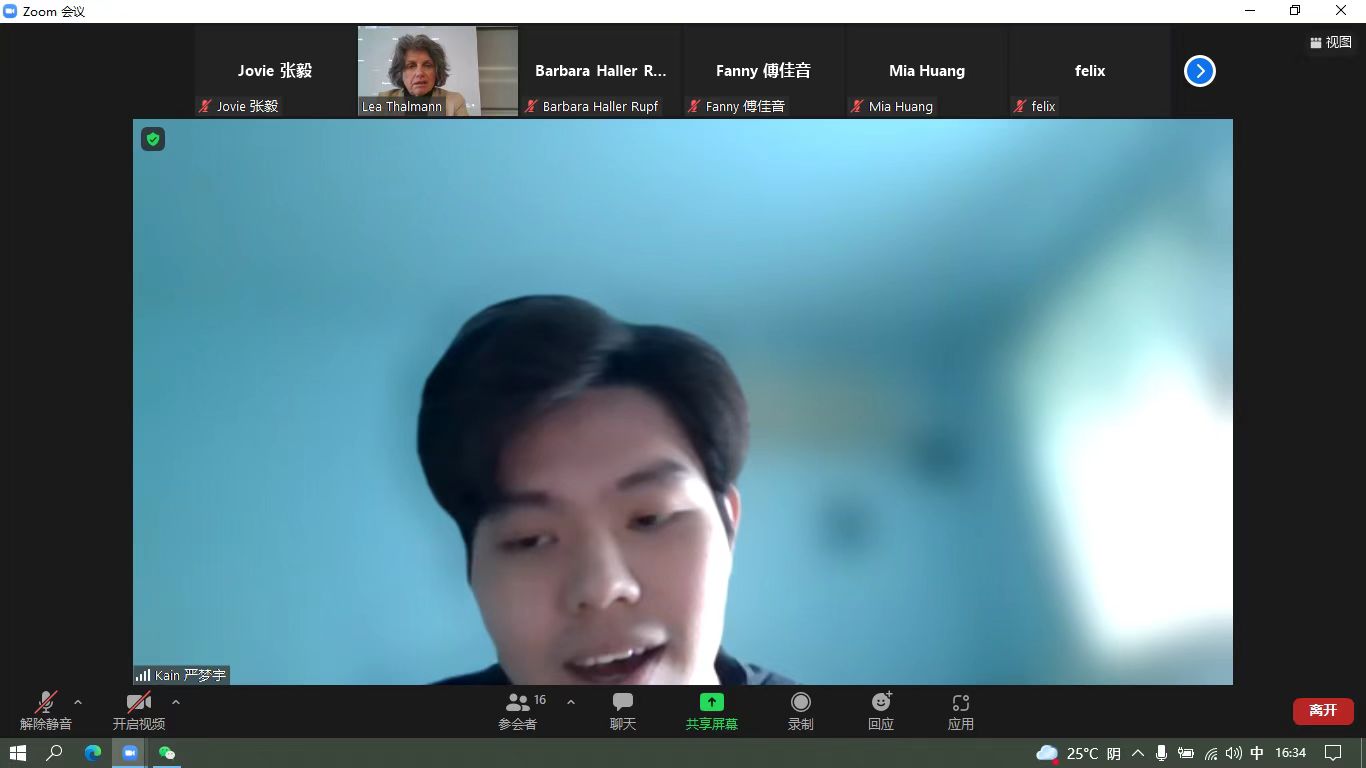Viewport: 1366px width, 768px height.
Task: Expand audio options arrow beside 解除静音
Action: point(78,702)
